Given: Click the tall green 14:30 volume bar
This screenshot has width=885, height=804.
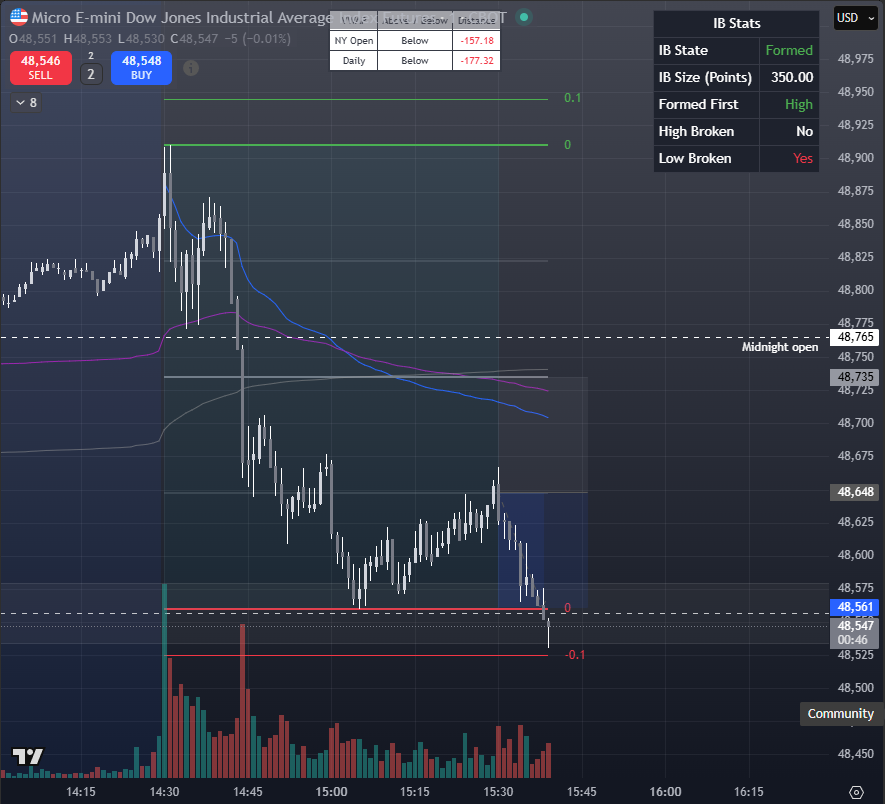Looking at the screenshot, I should click(165, 681).
